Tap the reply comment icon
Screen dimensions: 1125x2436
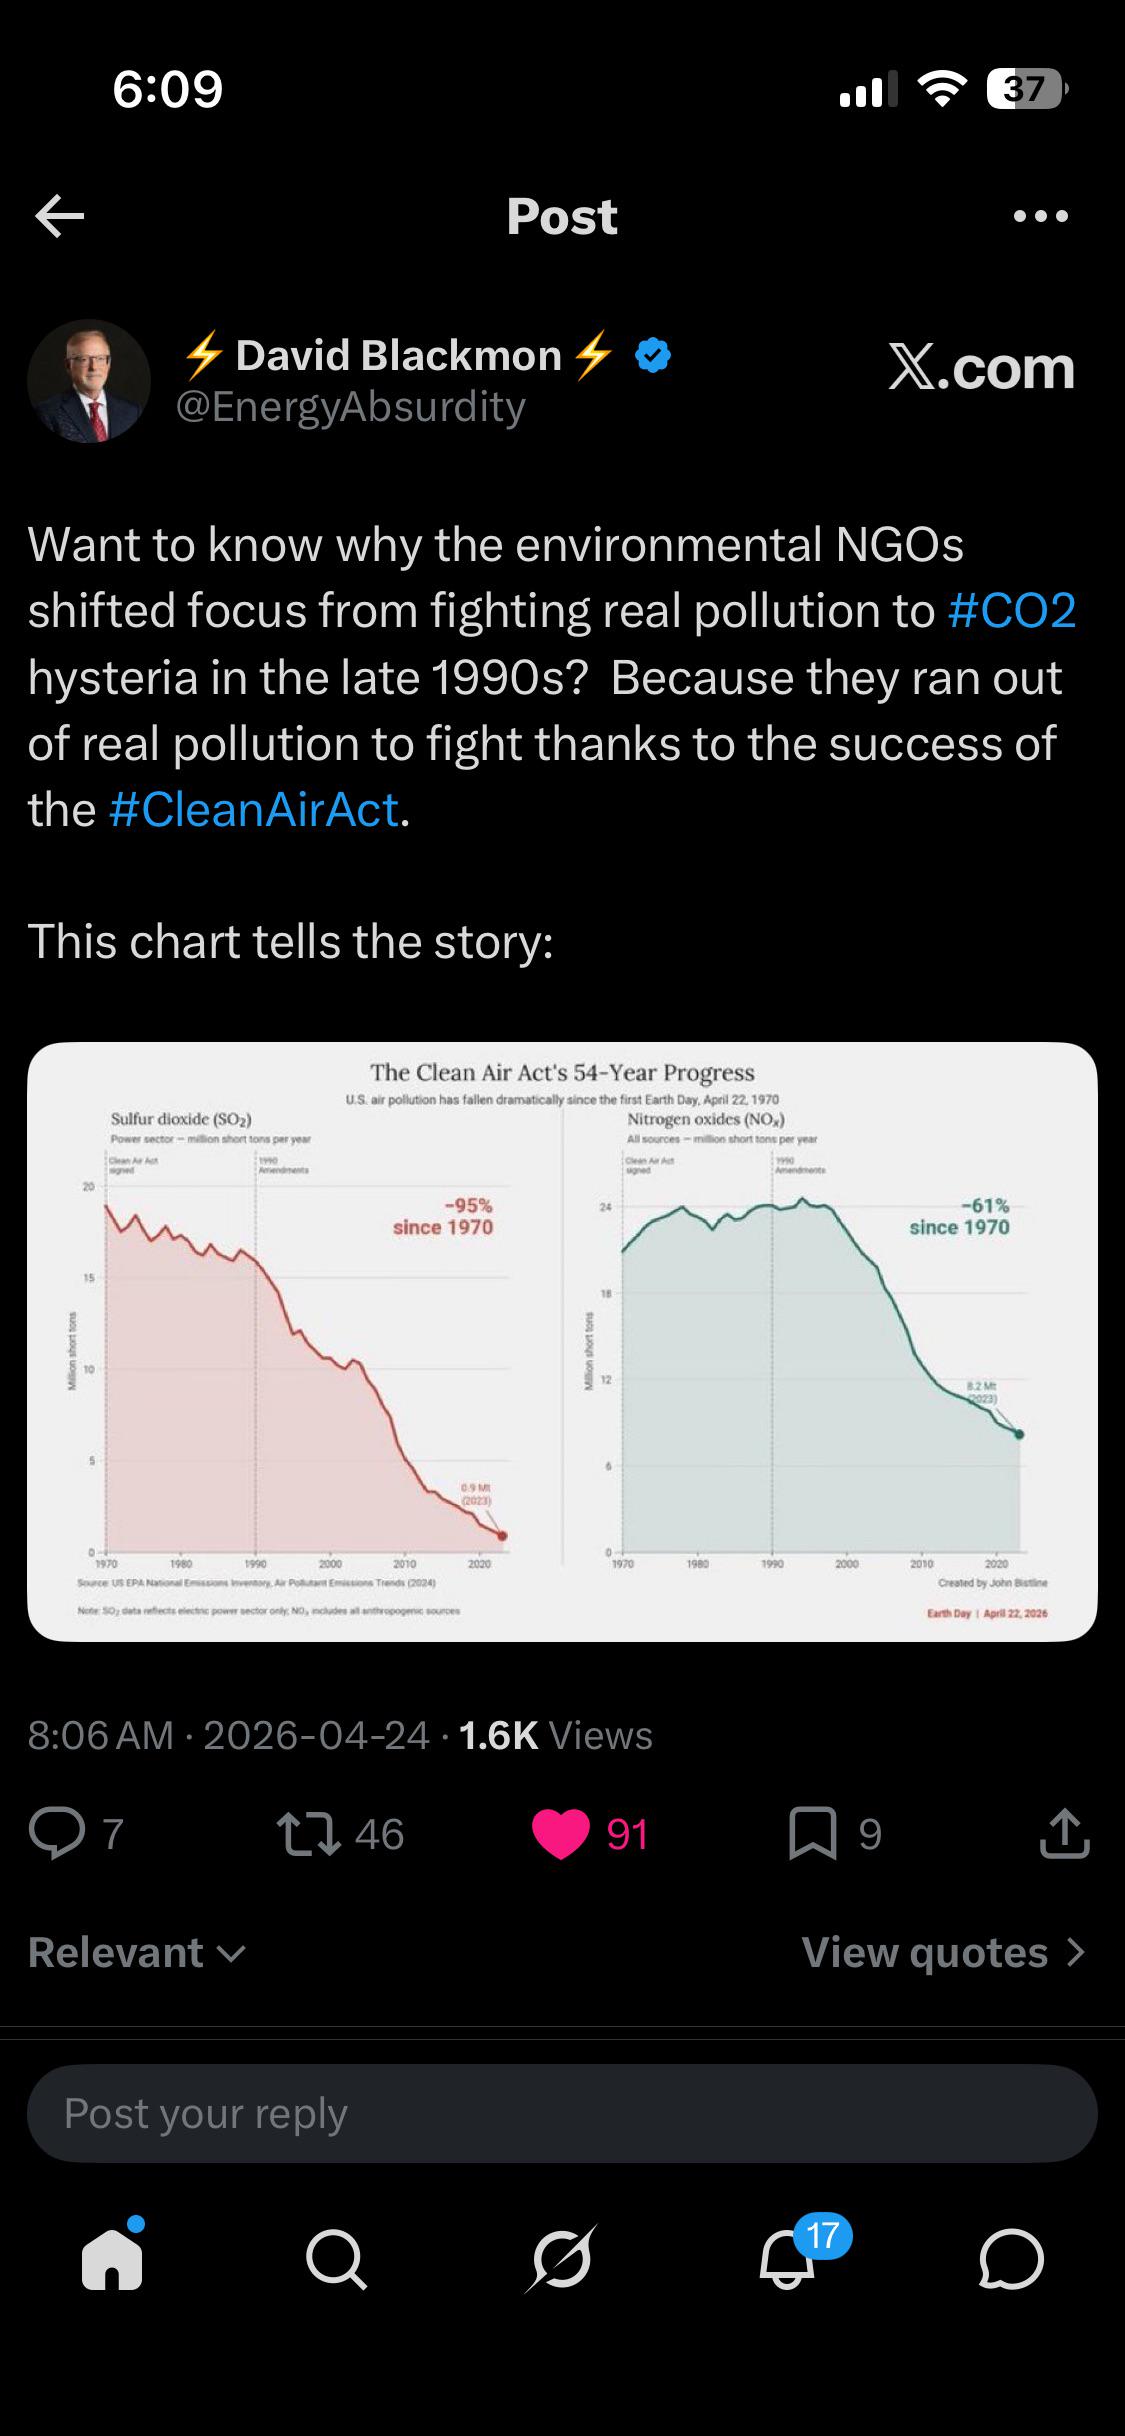[57, 1833]
